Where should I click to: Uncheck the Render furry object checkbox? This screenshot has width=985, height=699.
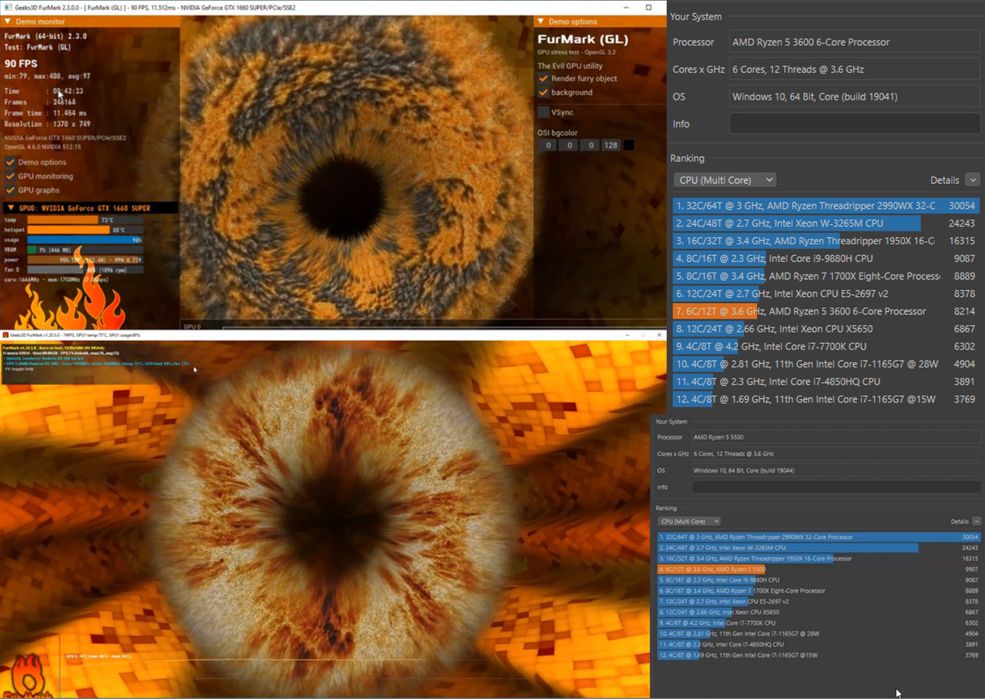(543, 79)
